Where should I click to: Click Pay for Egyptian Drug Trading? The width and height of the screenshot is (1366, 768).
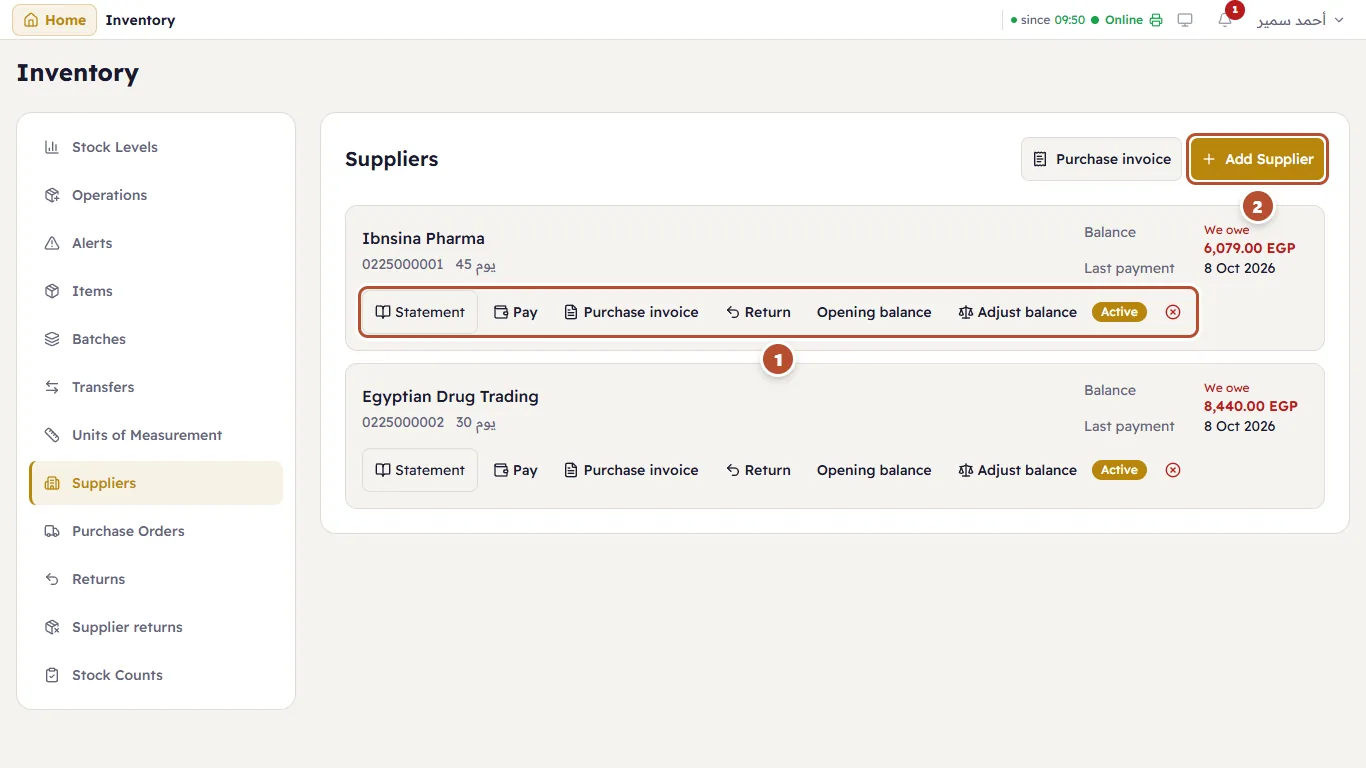pos(516,470)
